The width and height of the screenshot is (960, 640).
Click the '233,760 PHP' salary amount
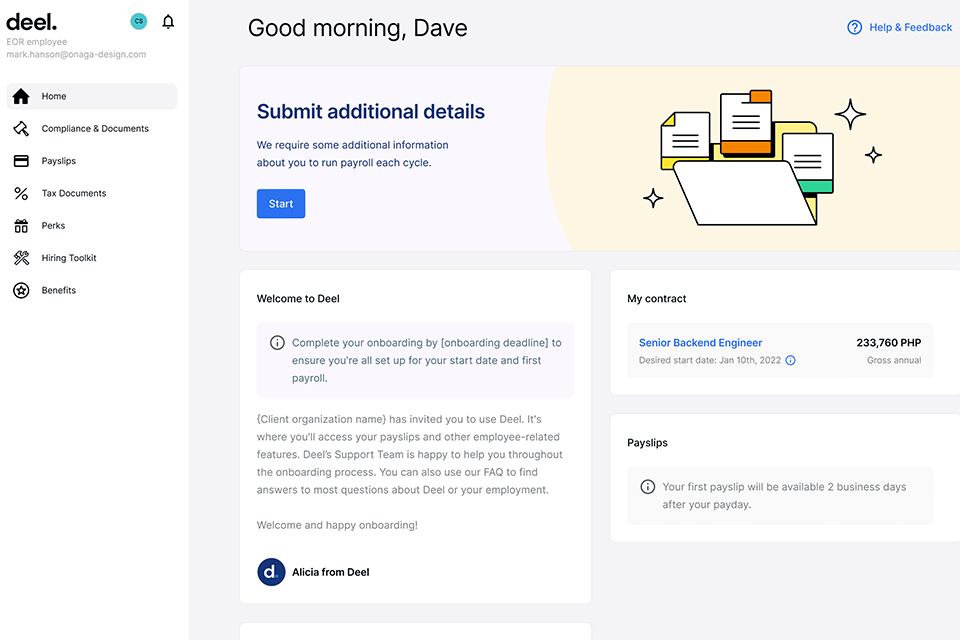coord(888,343)
